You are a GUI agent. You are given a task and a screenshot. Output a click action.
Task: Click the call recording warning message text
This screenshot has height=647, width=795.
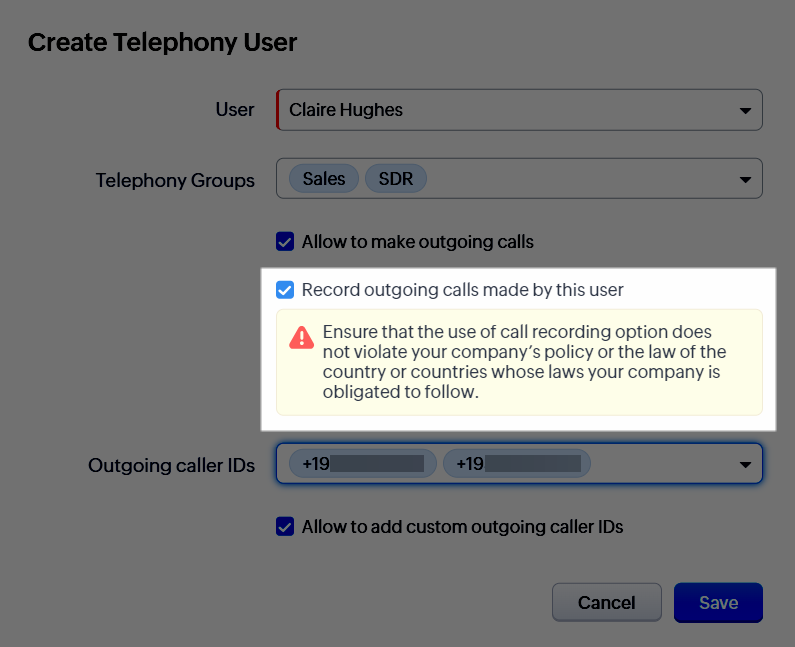click(x=524, y=362)
